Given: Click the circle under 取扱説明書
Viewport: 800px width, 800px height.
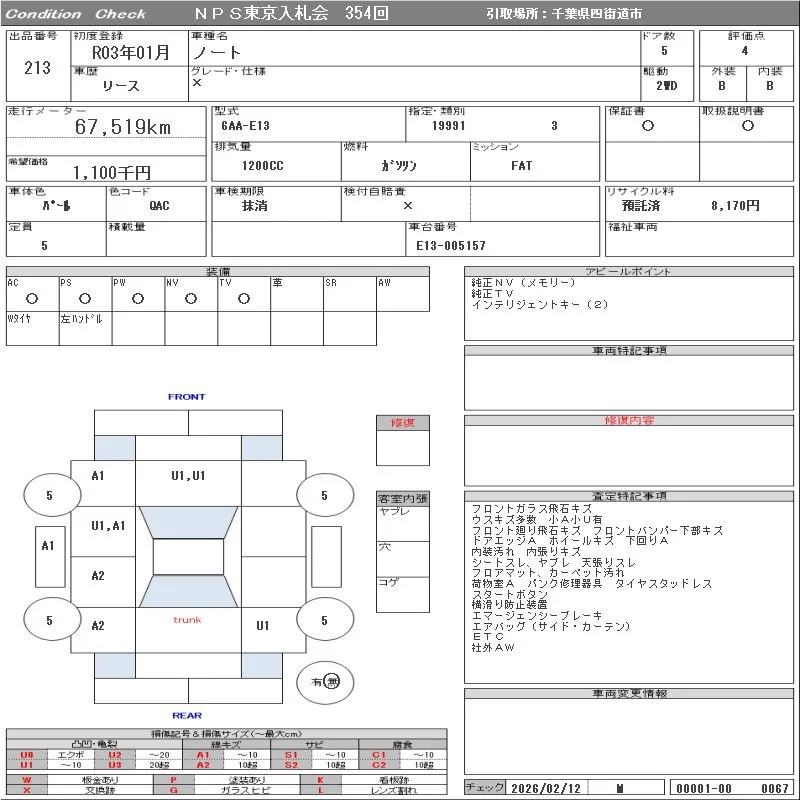Looking at the screenshot, I should pyautogui.click(x=747, y=126).
